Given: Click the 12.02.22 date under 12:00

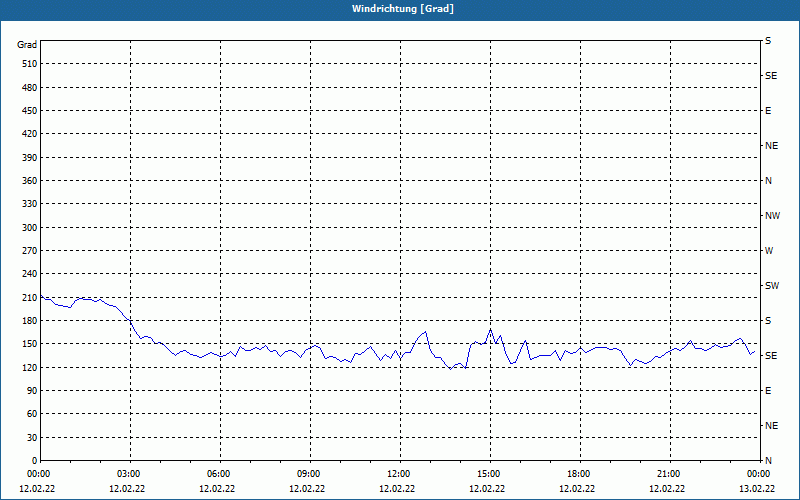Looking at the screenshot, I should click(x=397, y=489).
